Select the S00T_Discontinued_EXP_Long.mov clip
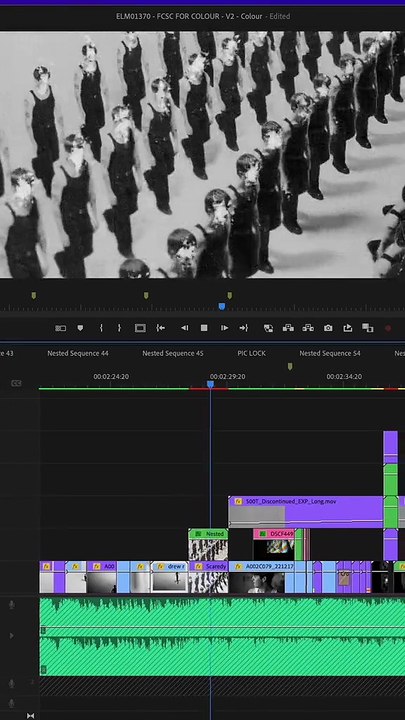Screen dimensions: 405x720 point(305,512)
